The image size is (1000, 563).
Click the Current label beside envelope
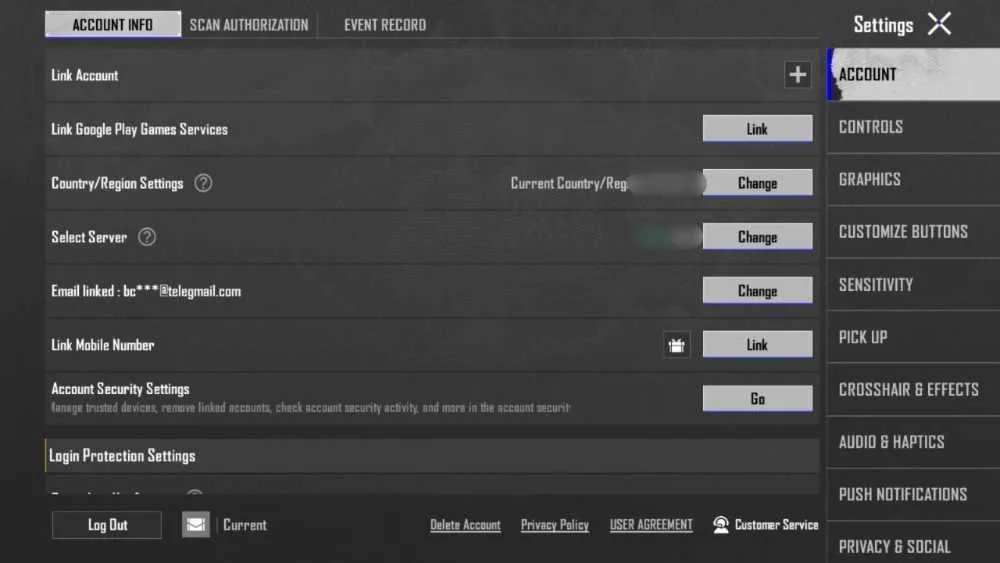tap(245, 525)
